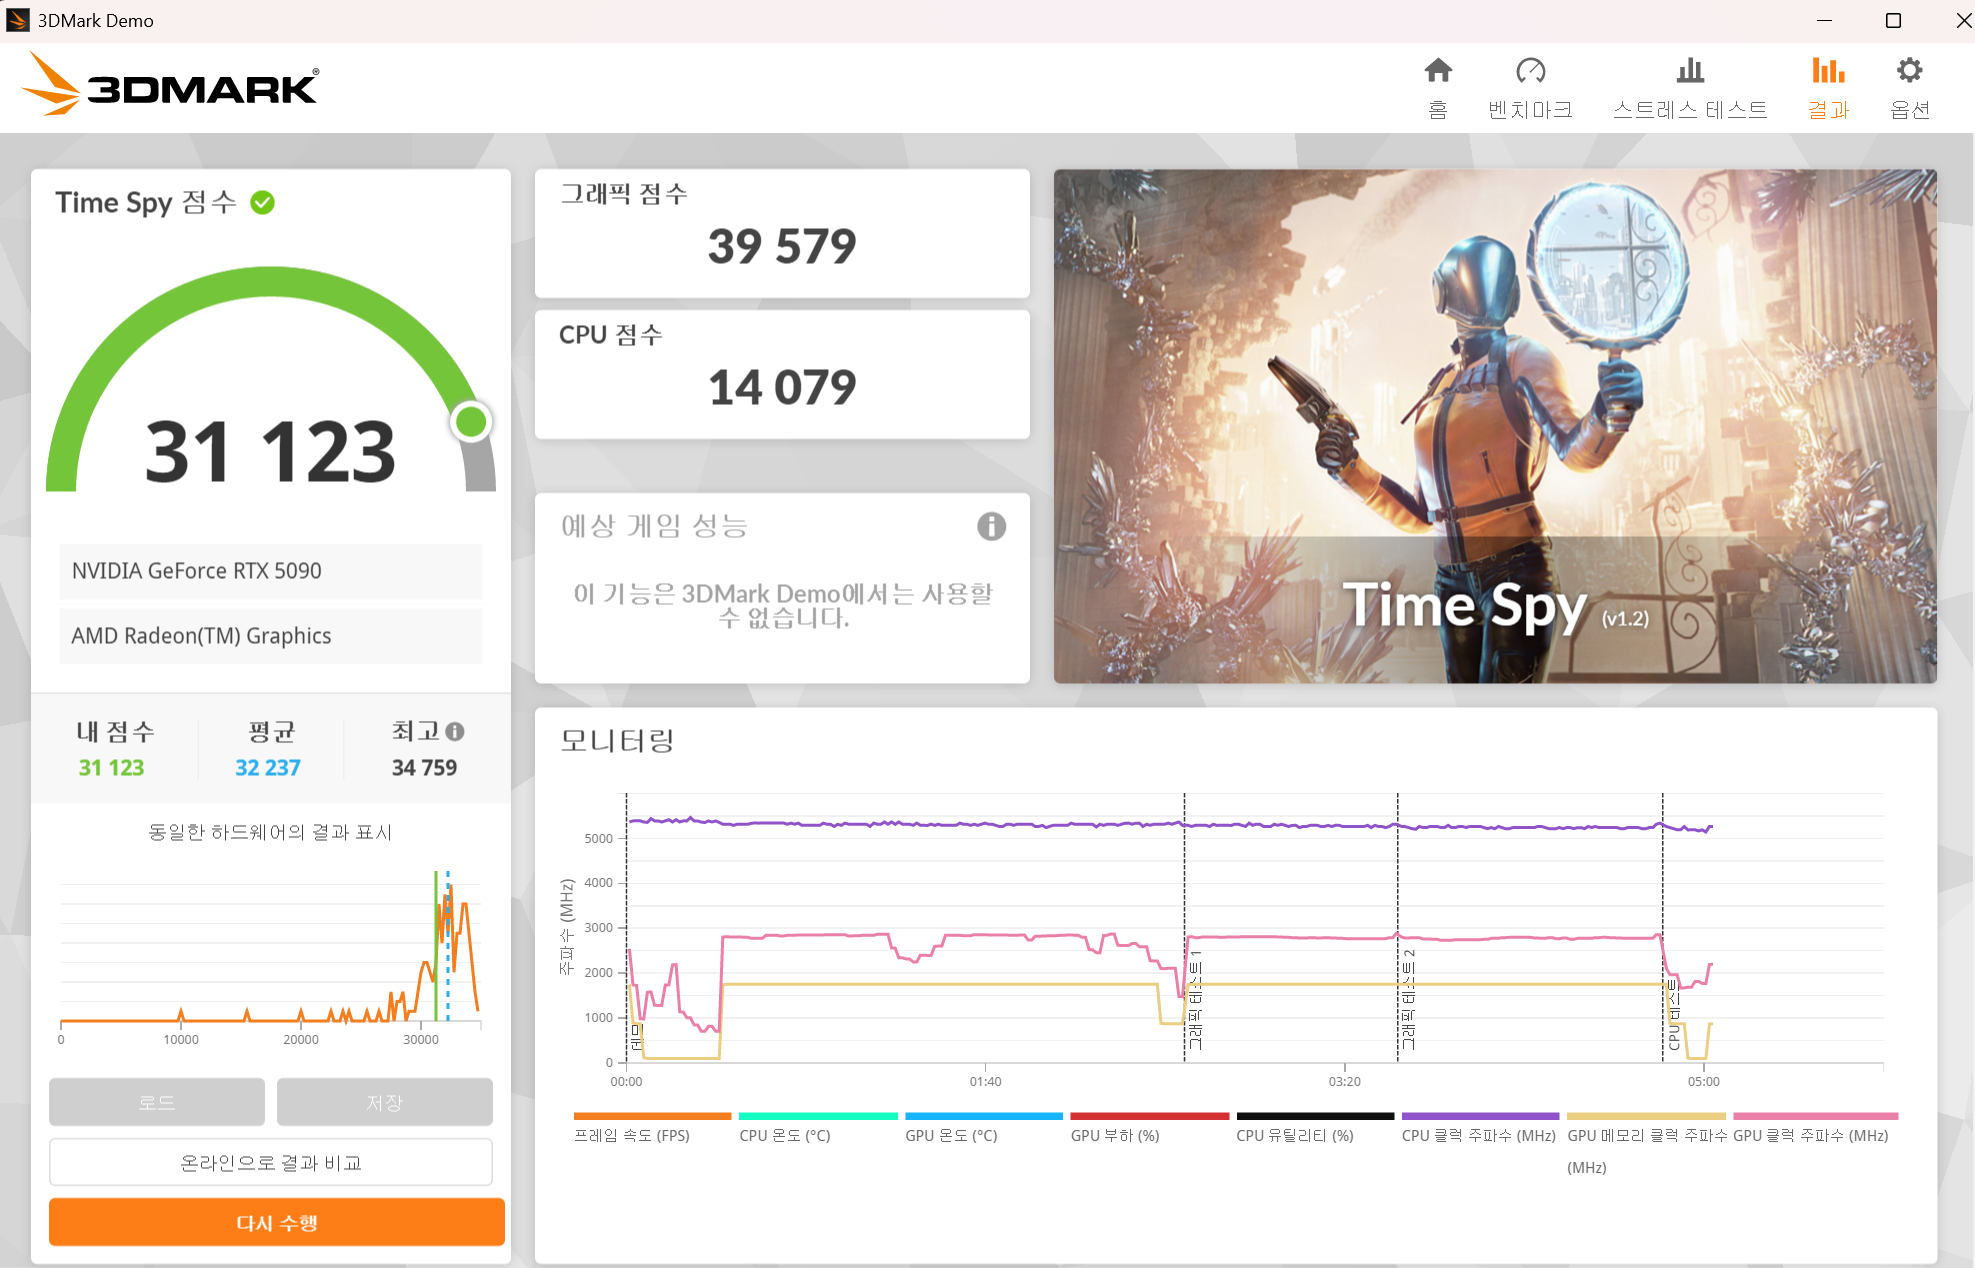Screen dimensions: 1975x1268
Task: Toggle the 프레임 속도 (FPS) legend swatch
Action: tap(652, 1116)
